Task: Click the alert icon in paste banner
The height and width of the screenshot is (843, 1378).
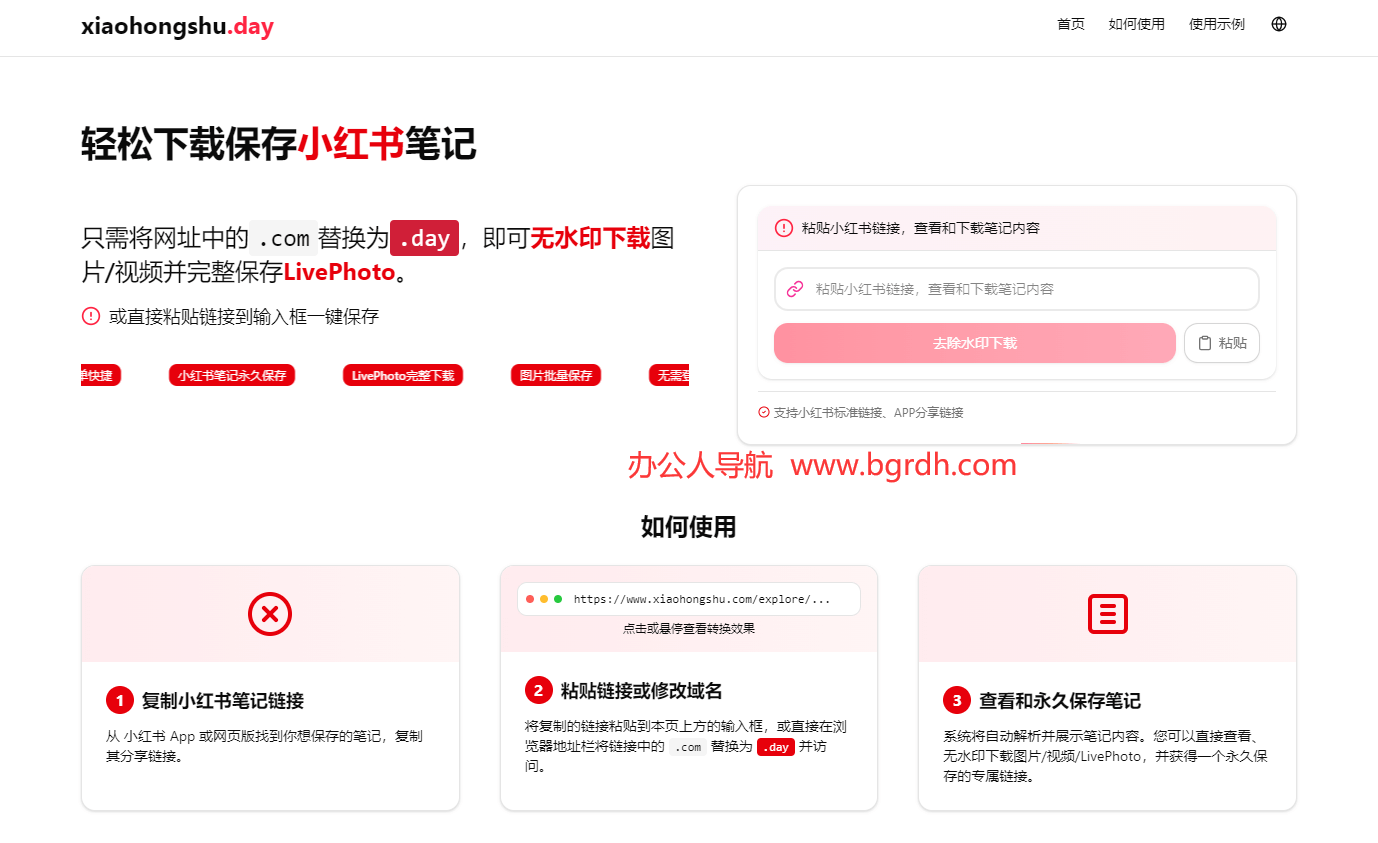Action: 784,228
